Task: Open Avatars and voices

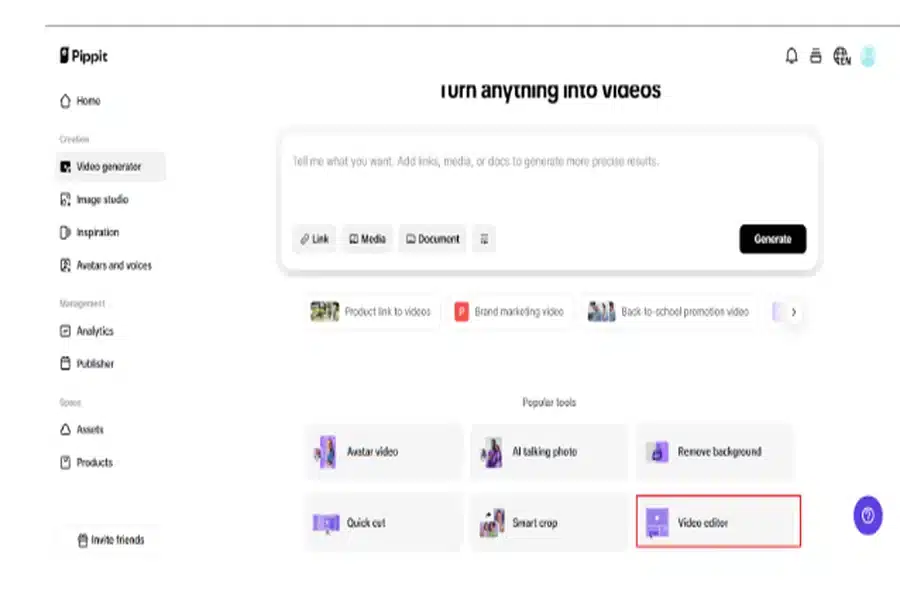Action: click(106, 265)
